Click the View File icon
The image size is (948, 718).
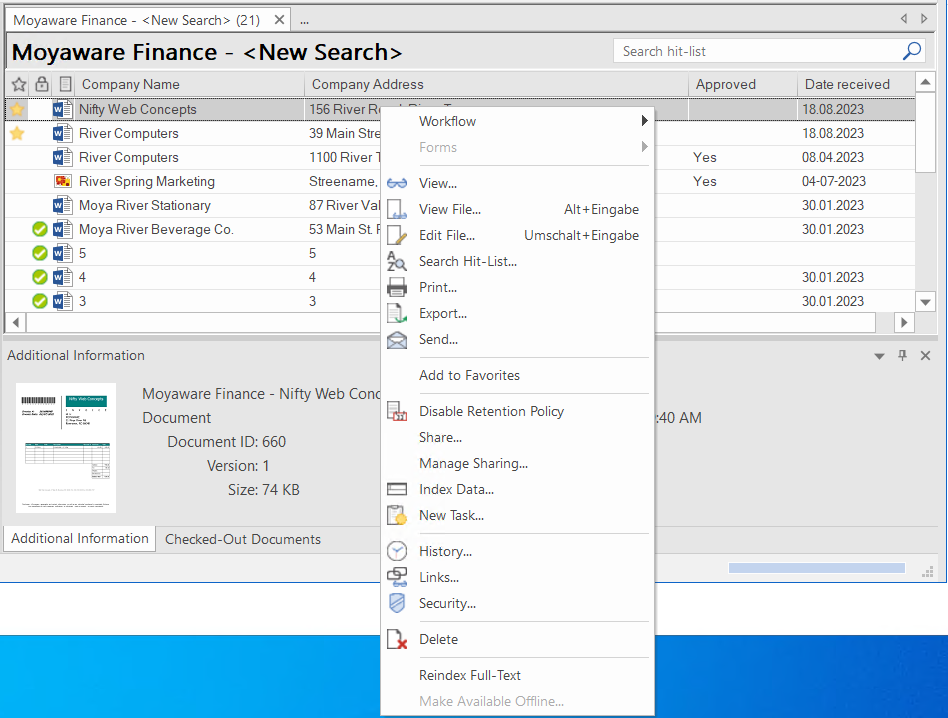click(397, 209)
